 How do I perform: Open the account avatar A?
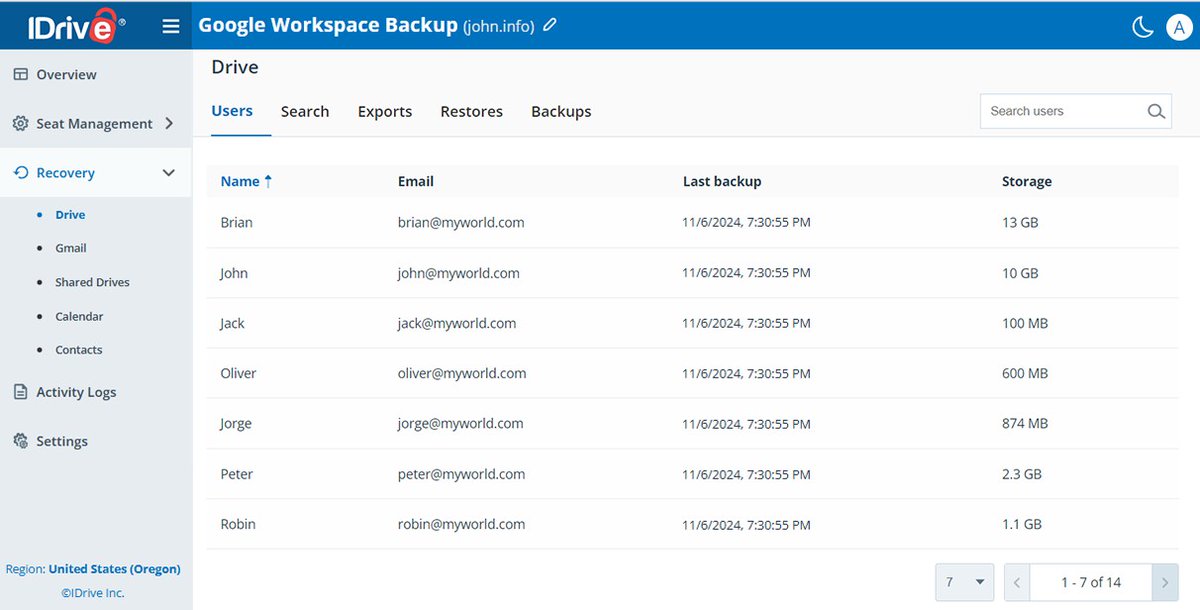(1178, 27)
